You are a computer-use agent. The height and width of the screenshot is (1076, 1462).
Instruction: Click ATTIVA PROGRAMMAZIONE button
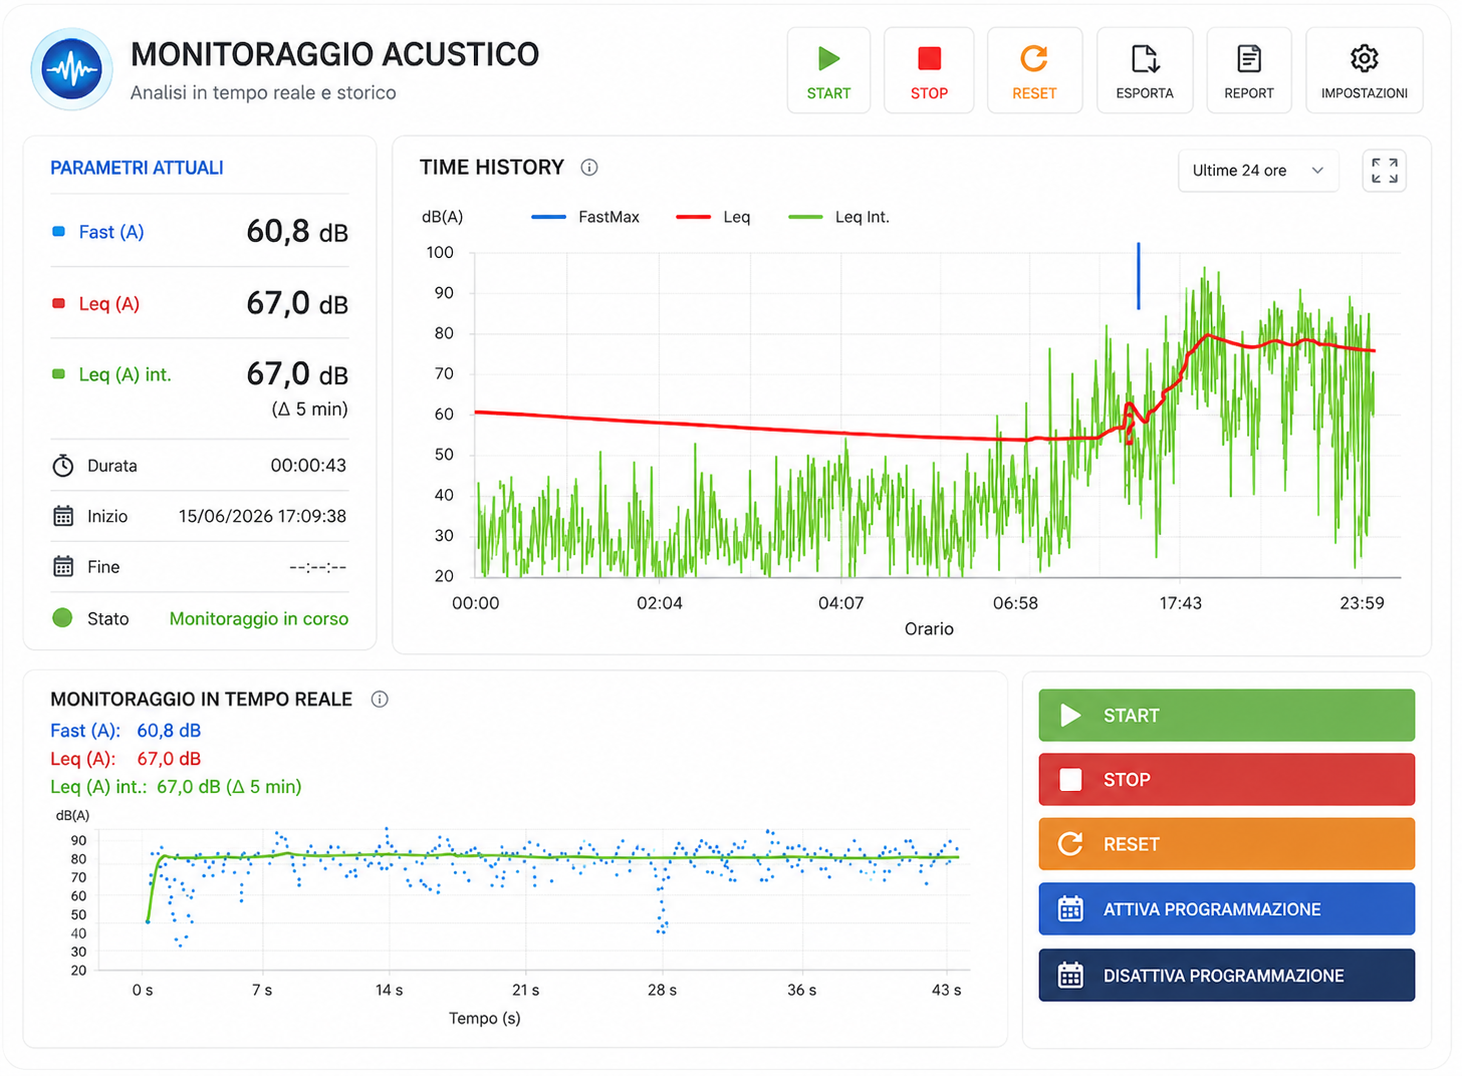pos(1226,909)
